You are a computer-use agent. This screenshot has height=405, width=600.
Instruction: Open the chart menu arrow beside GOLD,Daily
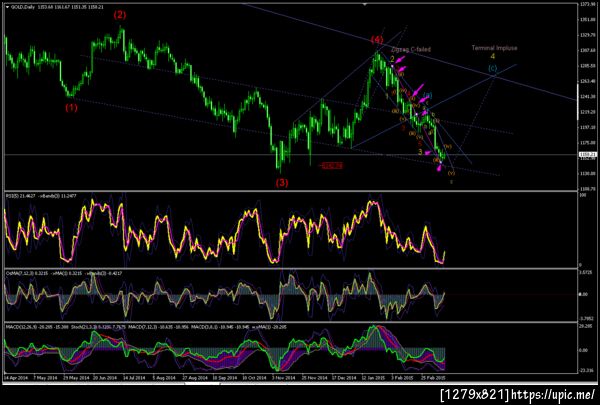coord(7,7)
